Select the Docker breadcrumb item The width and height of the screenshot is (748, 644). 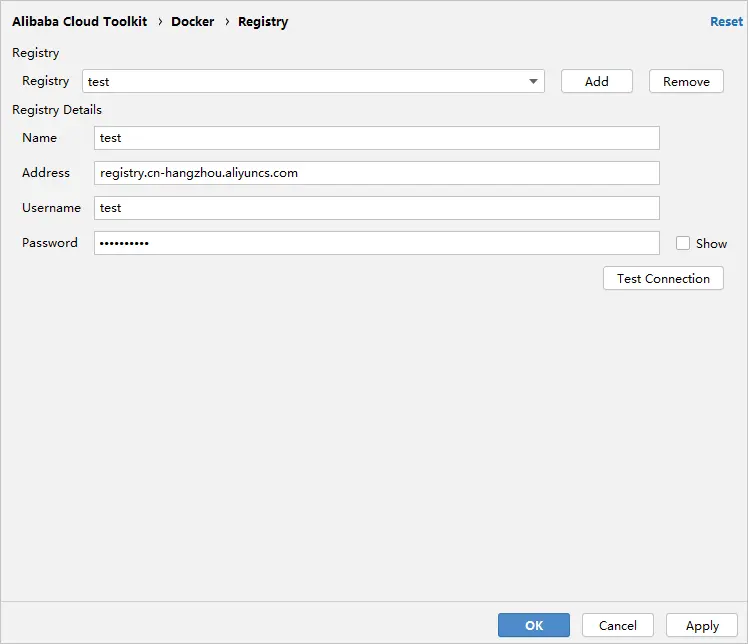[193, 21]
